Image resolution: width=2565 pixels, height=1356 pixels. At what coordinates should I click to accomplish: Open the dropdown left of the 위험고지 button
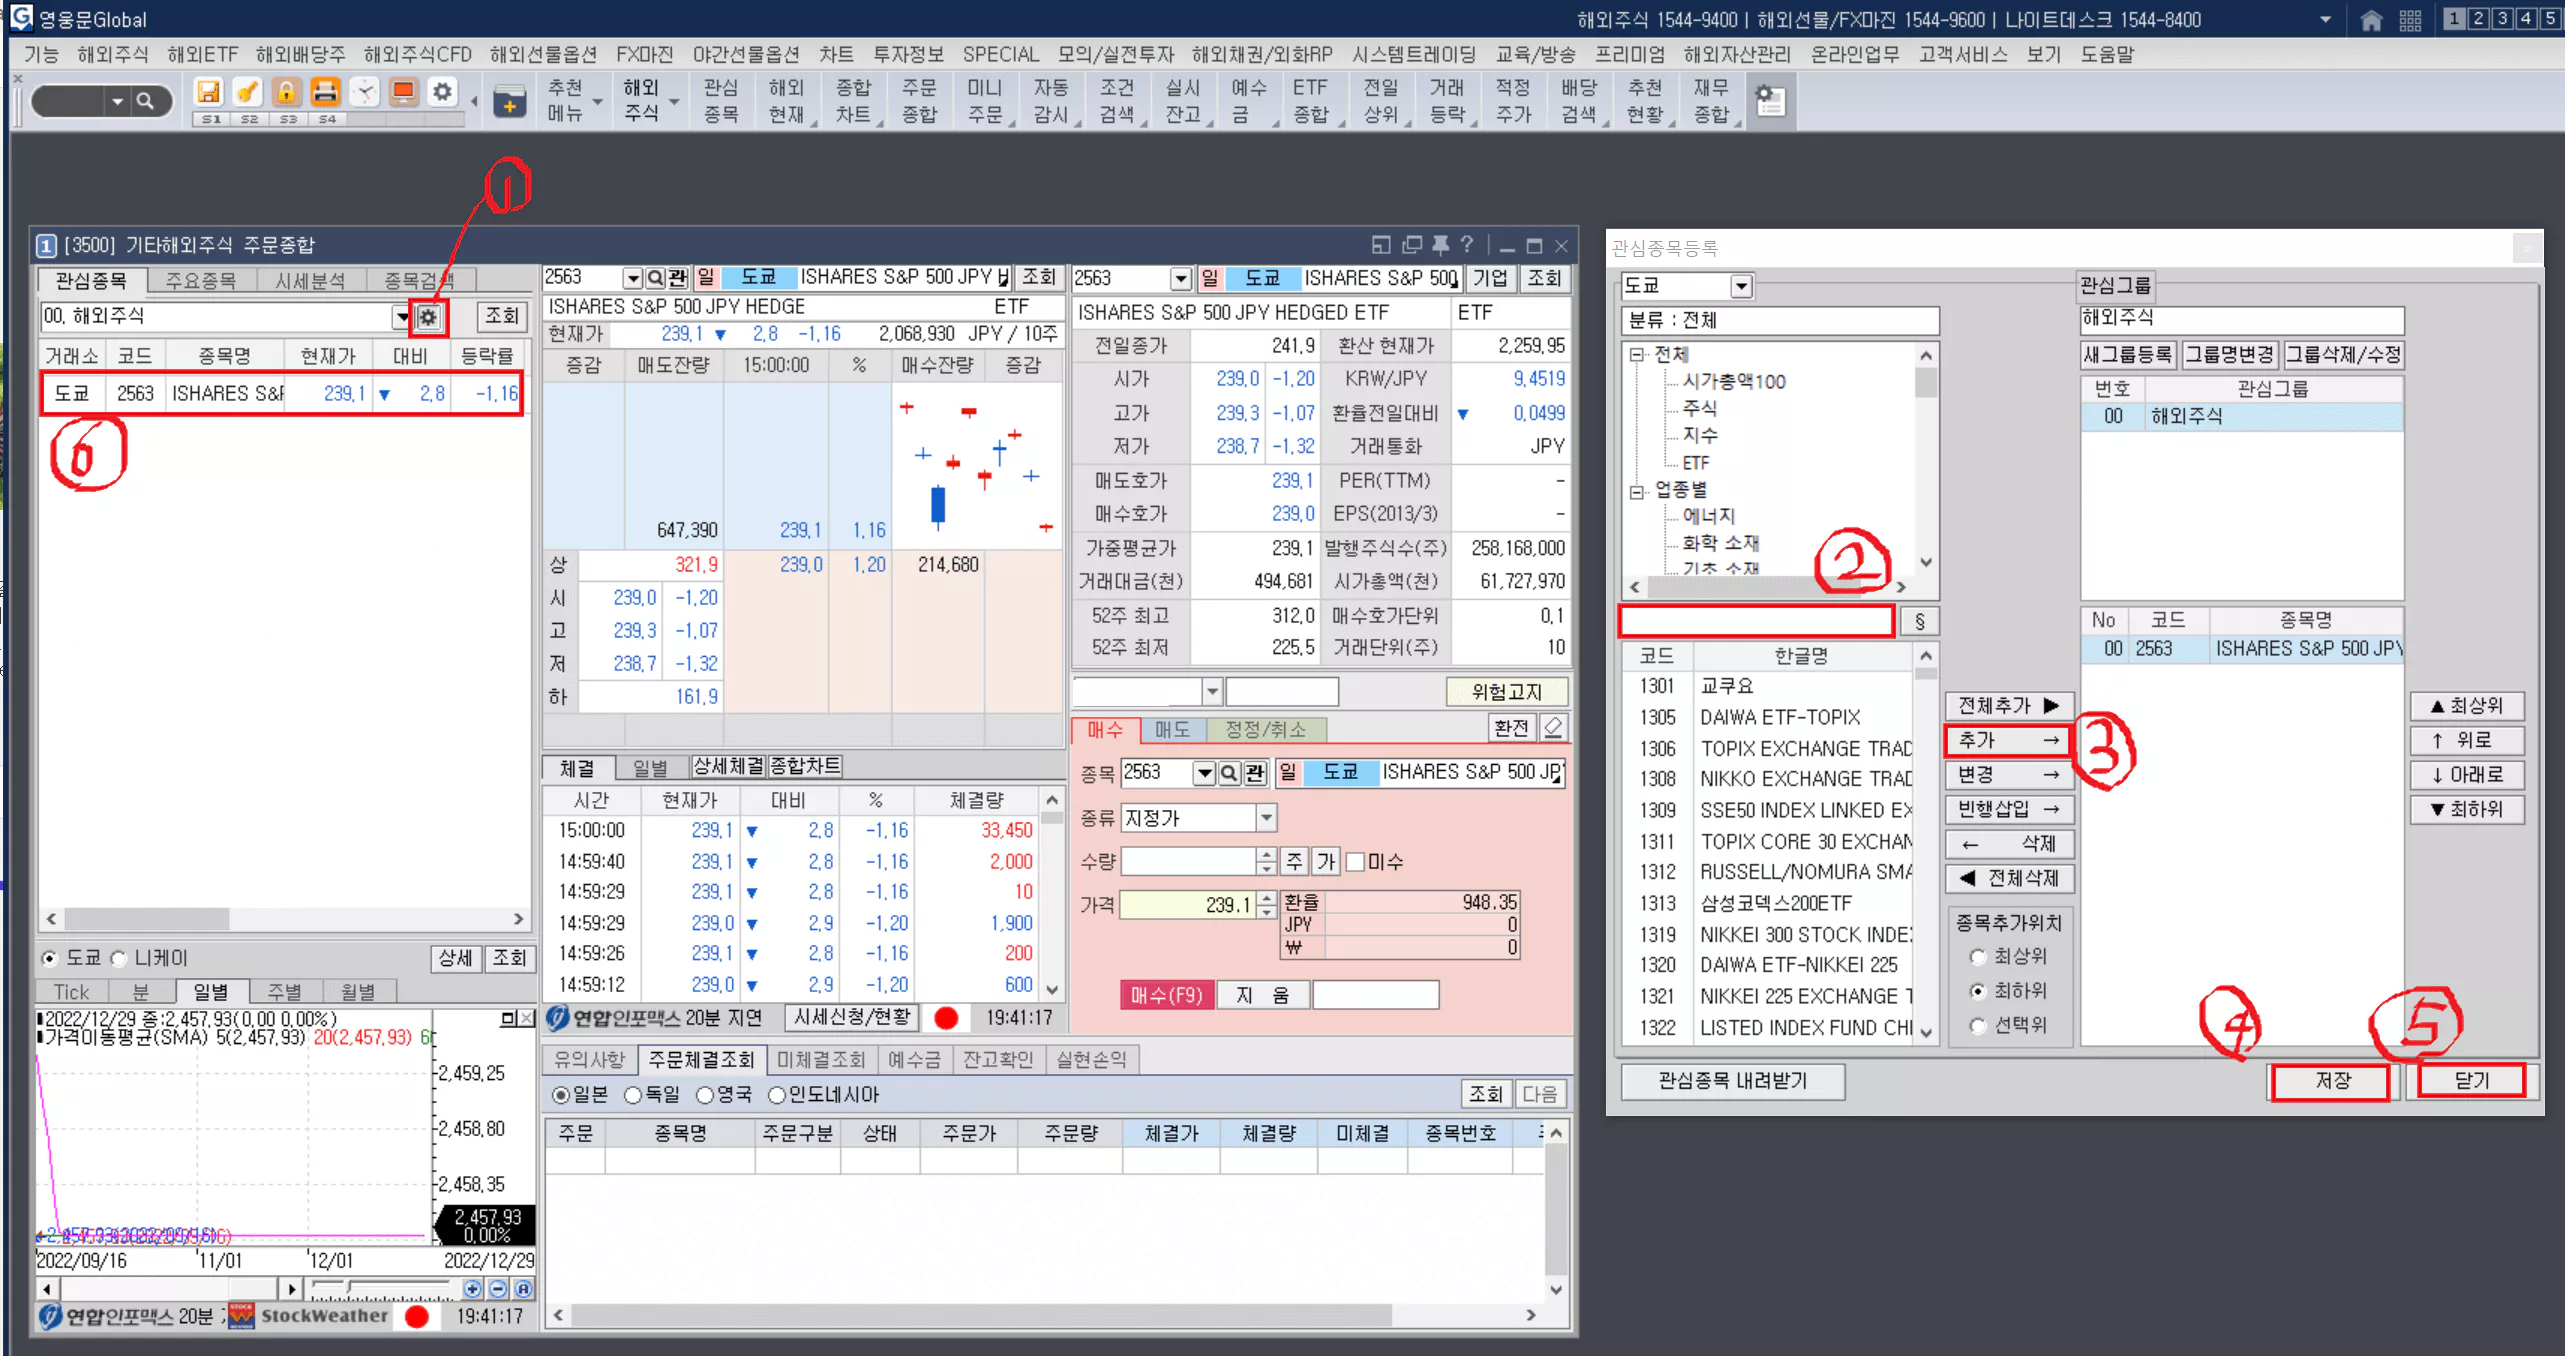pyautogui.click(x=1212, y=691)
